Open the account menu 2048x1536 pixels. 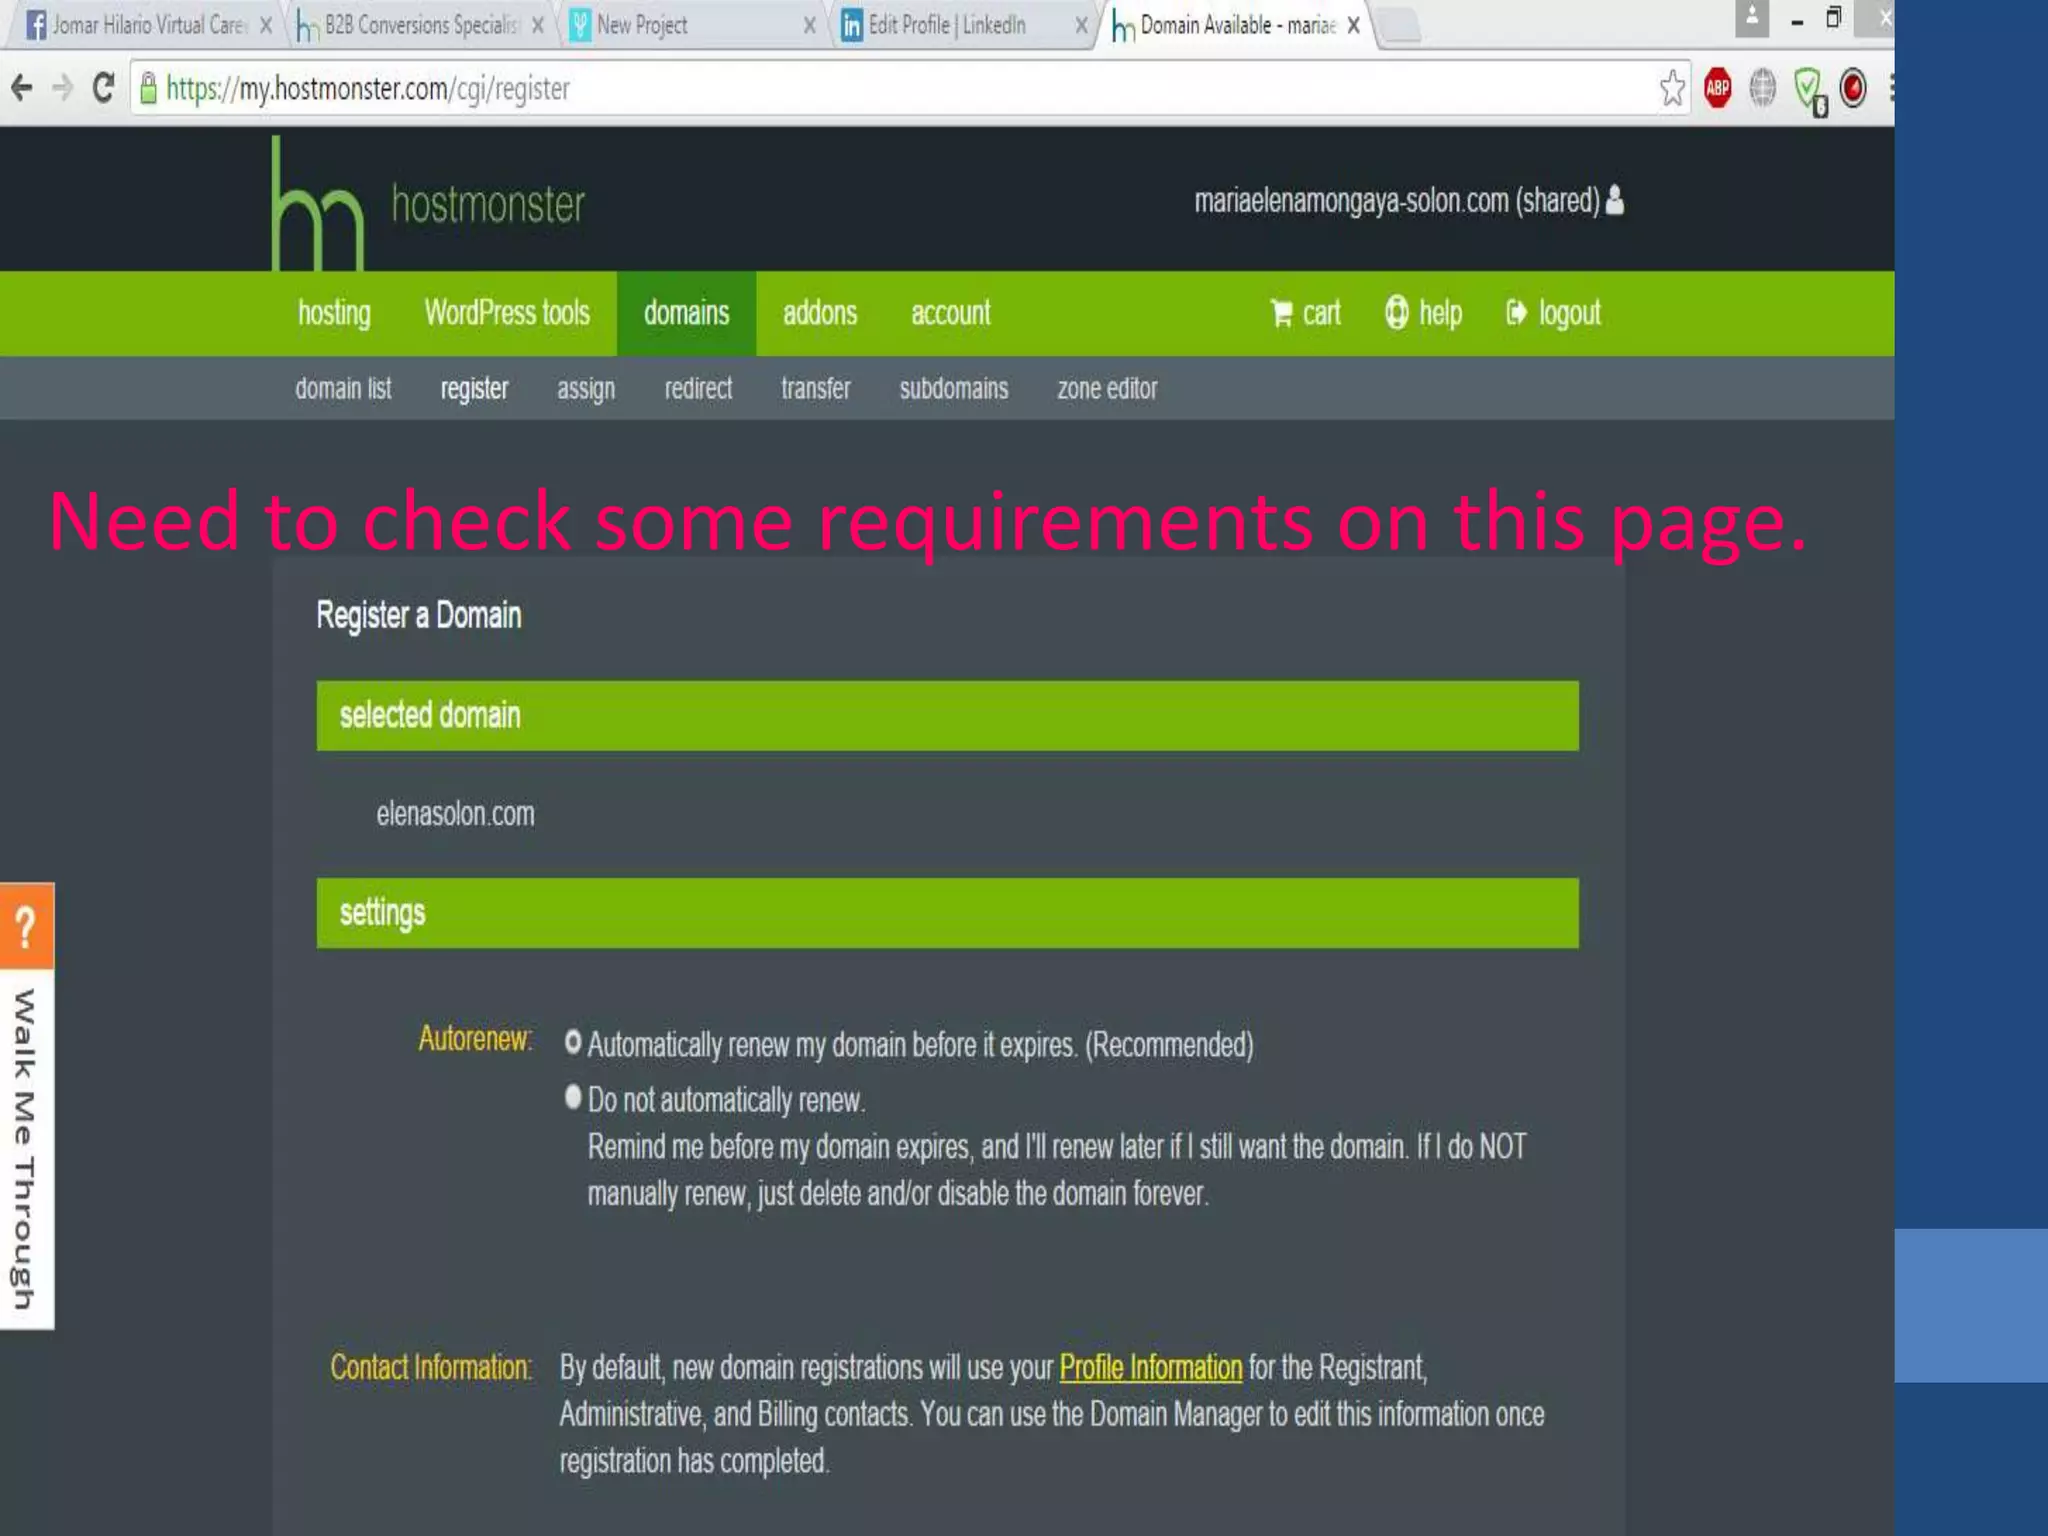pos(950,313)
